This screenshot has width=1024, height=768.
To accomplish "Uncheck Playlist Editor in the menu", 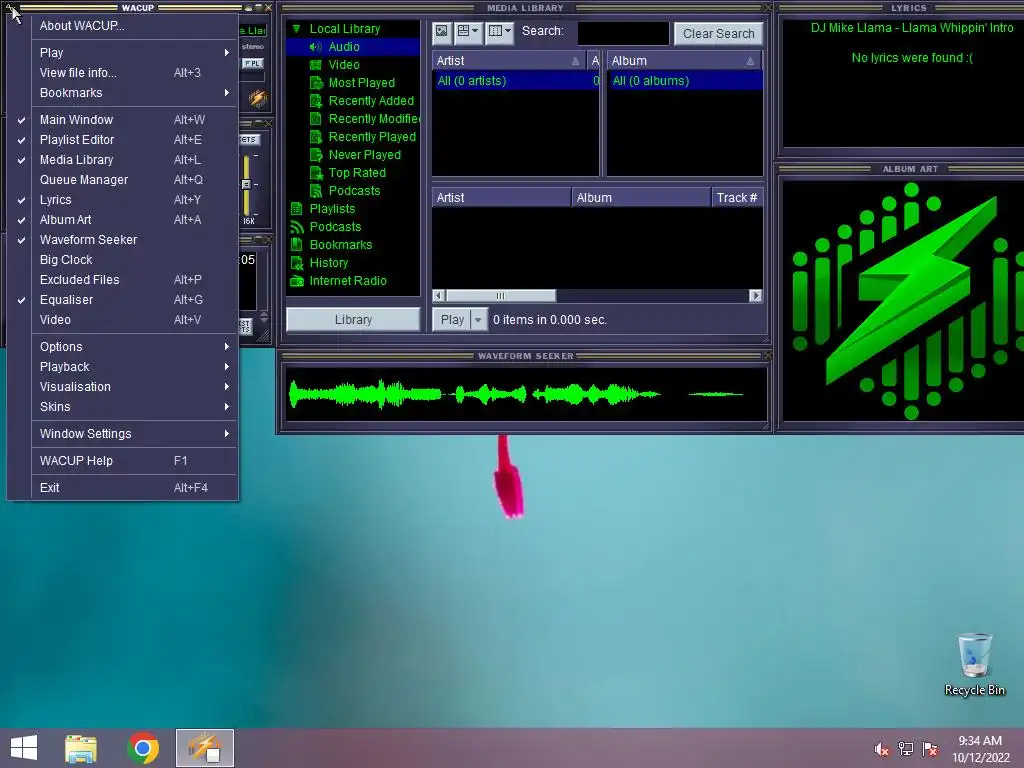I will (x=122, y=140).
